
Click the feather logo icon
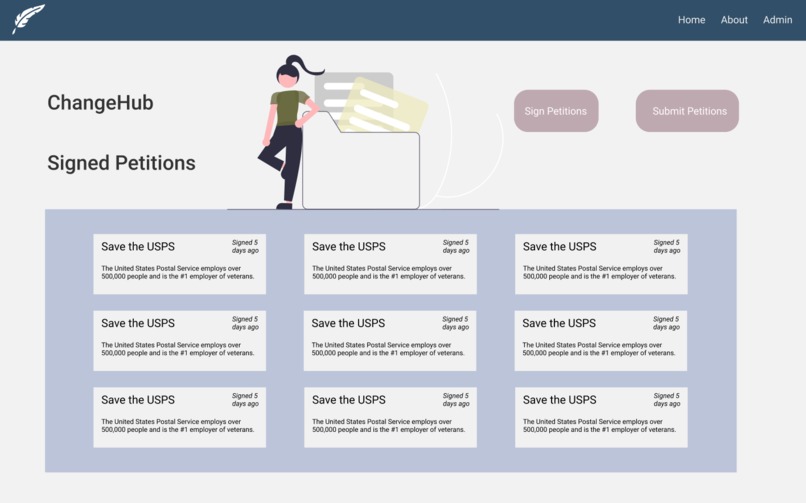28,19
